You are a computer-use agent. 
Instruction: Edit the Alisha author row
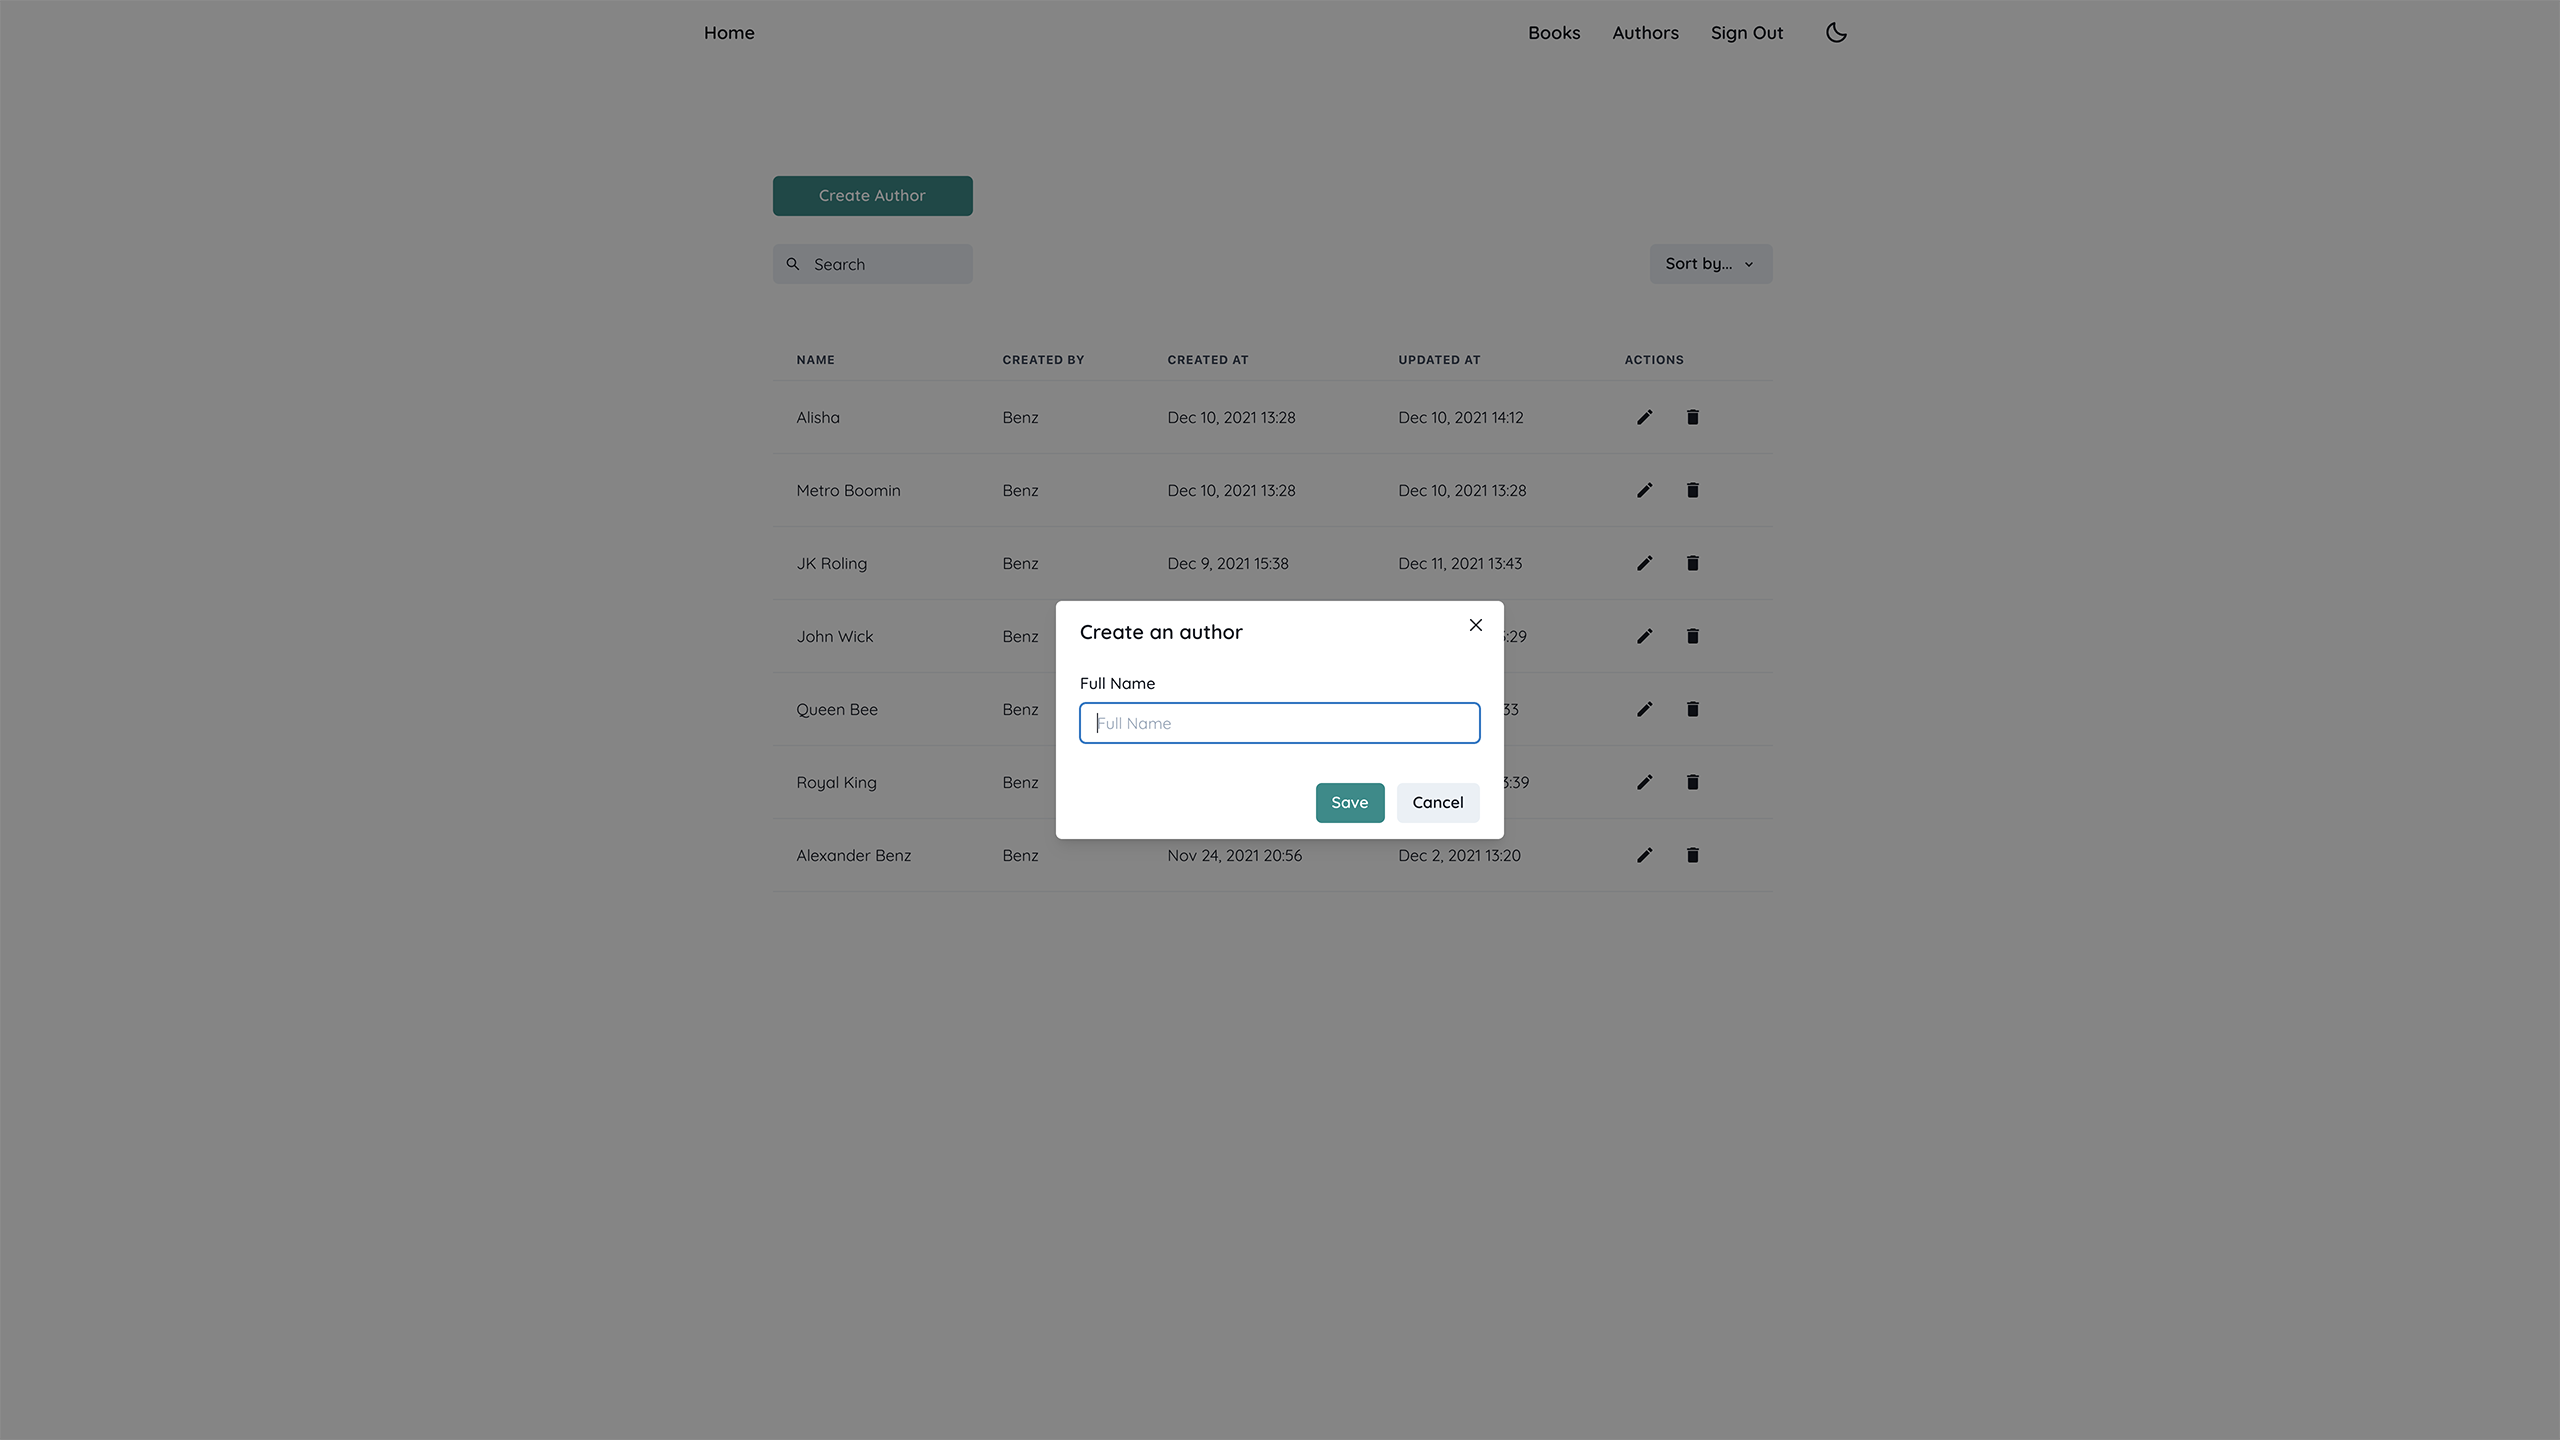click(1644, 417)
